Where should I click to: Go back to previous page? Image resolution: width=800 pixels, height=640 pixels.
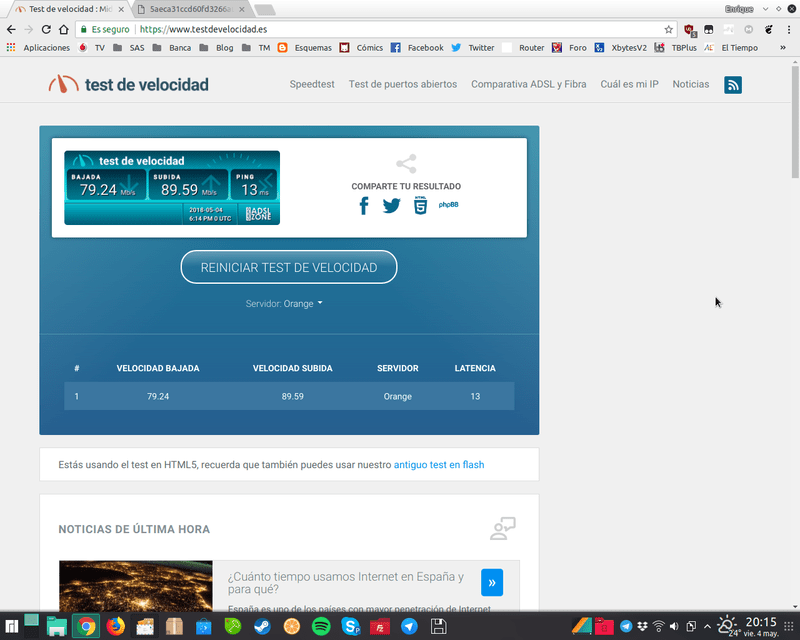(11, 29)
